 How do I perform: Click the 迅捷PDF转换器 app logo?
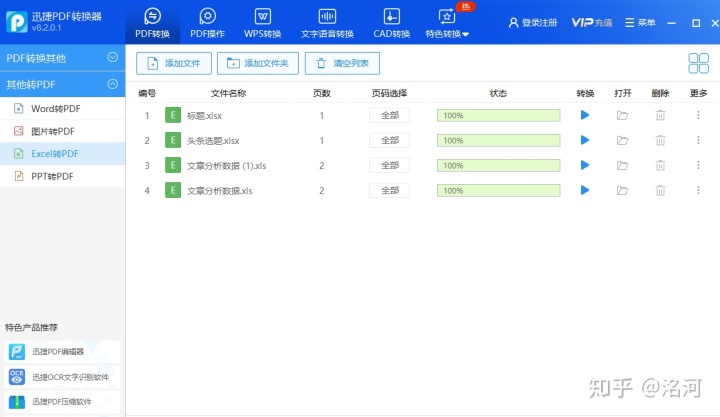17,22
